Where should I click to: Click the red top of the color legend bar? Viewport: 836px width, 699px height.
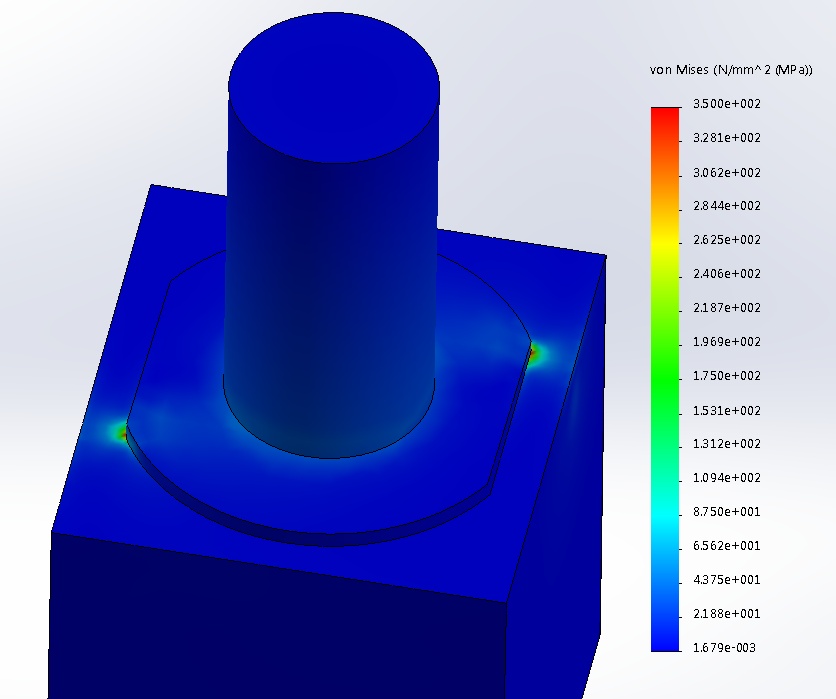(665, 115)
